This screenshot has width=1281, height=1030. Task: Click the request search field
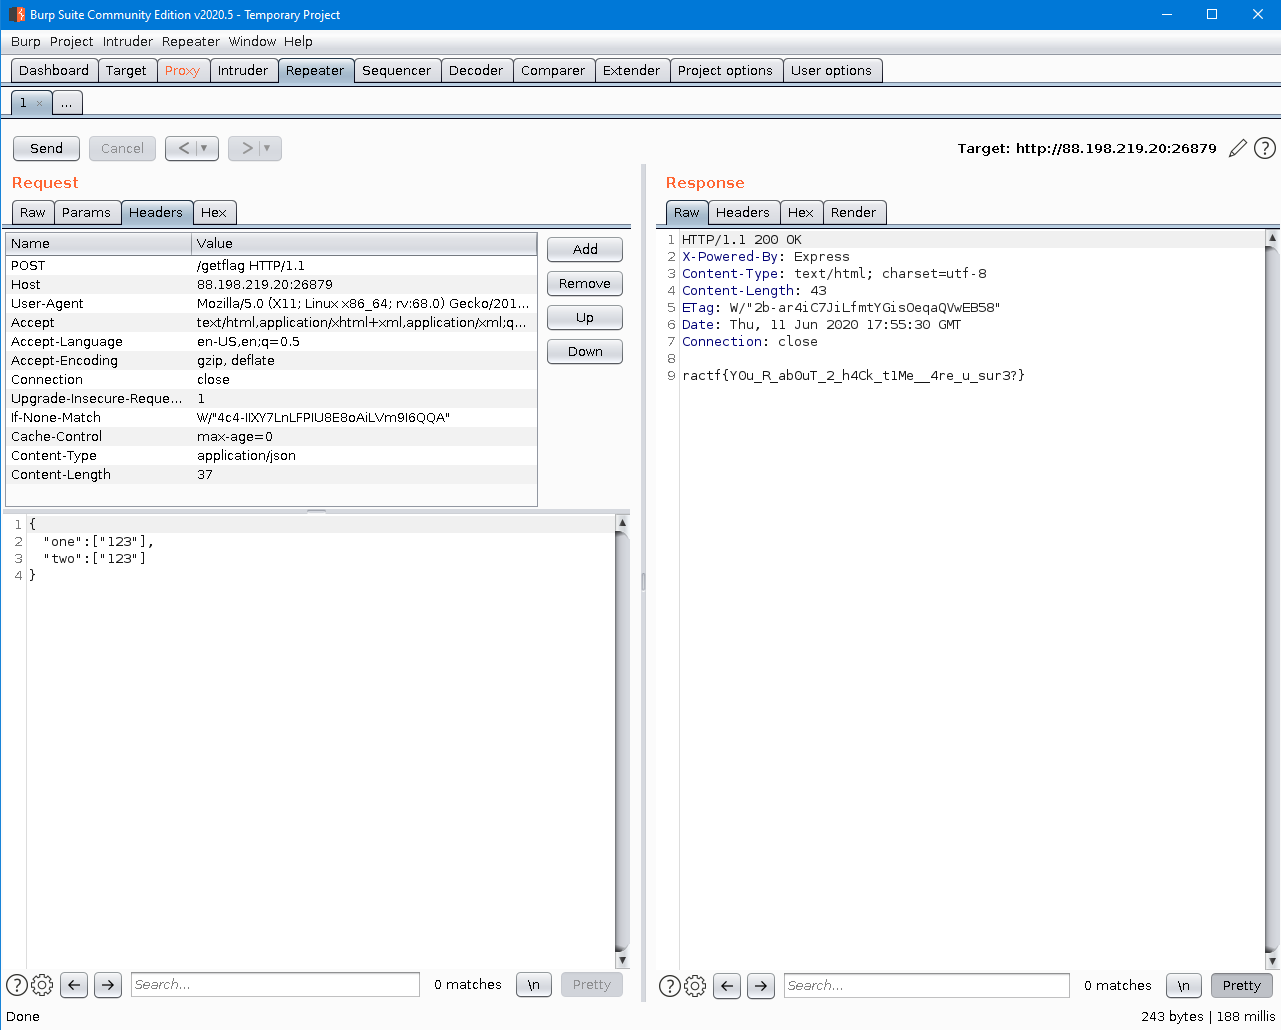pos(276,985)
